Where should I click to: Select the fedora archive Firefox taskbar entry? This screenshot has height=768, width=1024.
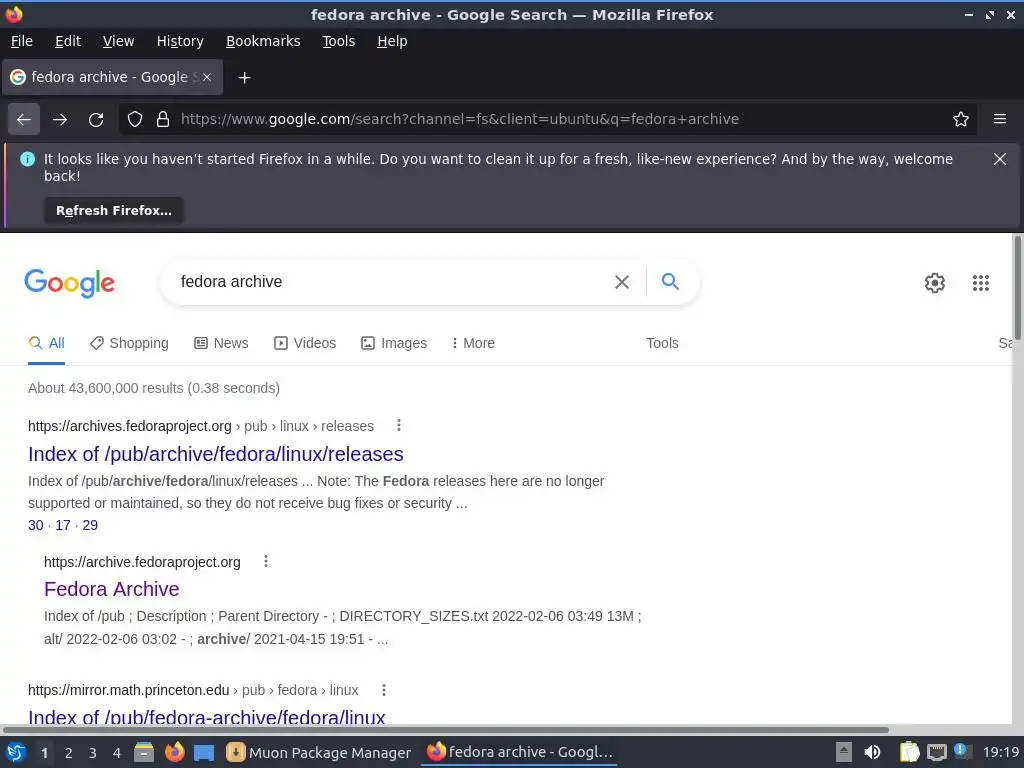coord(520,752)
